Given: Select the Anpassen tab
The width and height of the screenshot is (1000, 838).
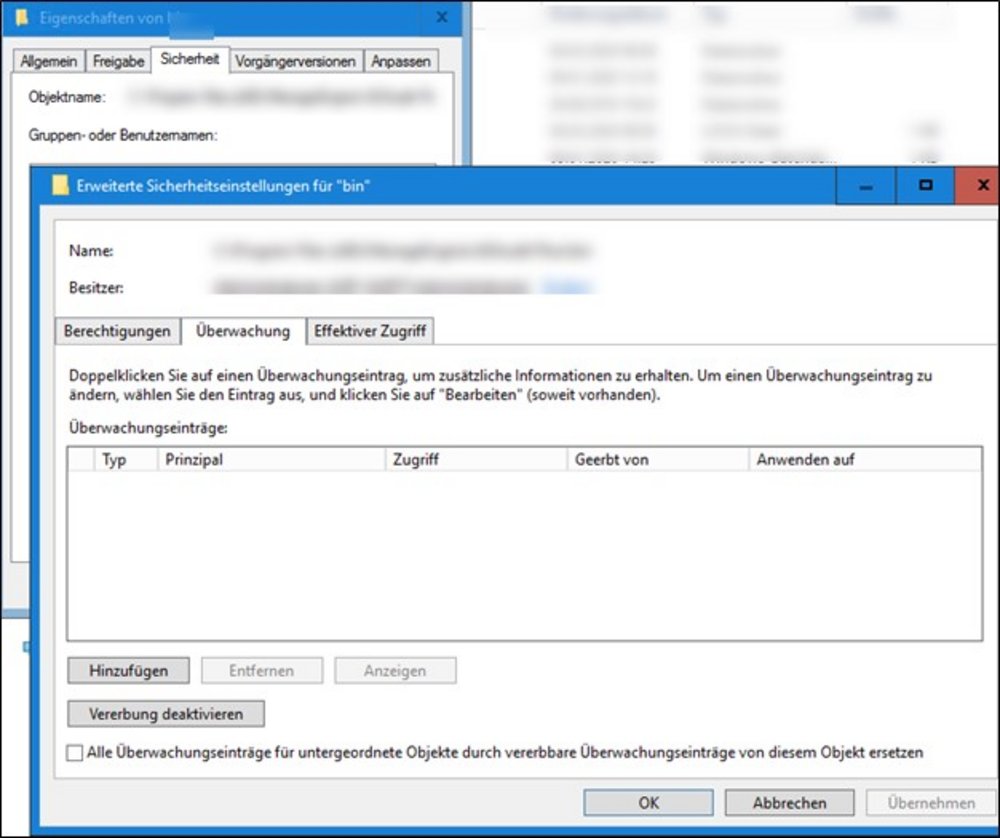Looking at the screenshot, I should pos(400,62).
